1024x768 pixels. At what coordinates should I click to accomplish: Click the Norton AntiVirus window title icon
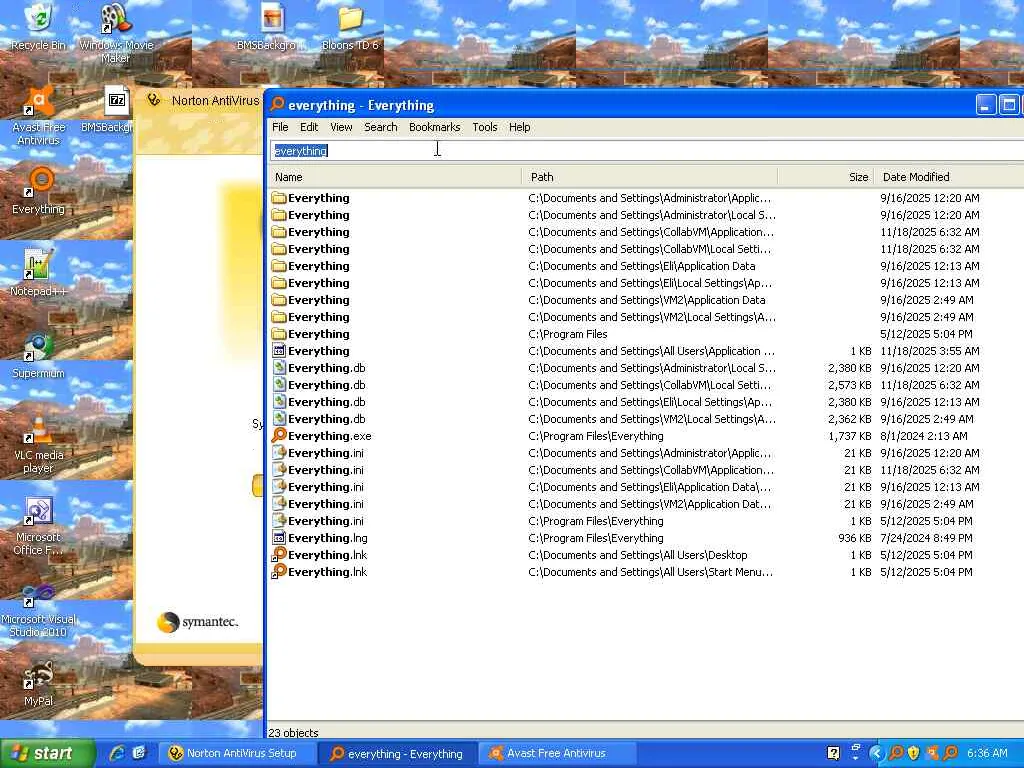coord(154,100)
